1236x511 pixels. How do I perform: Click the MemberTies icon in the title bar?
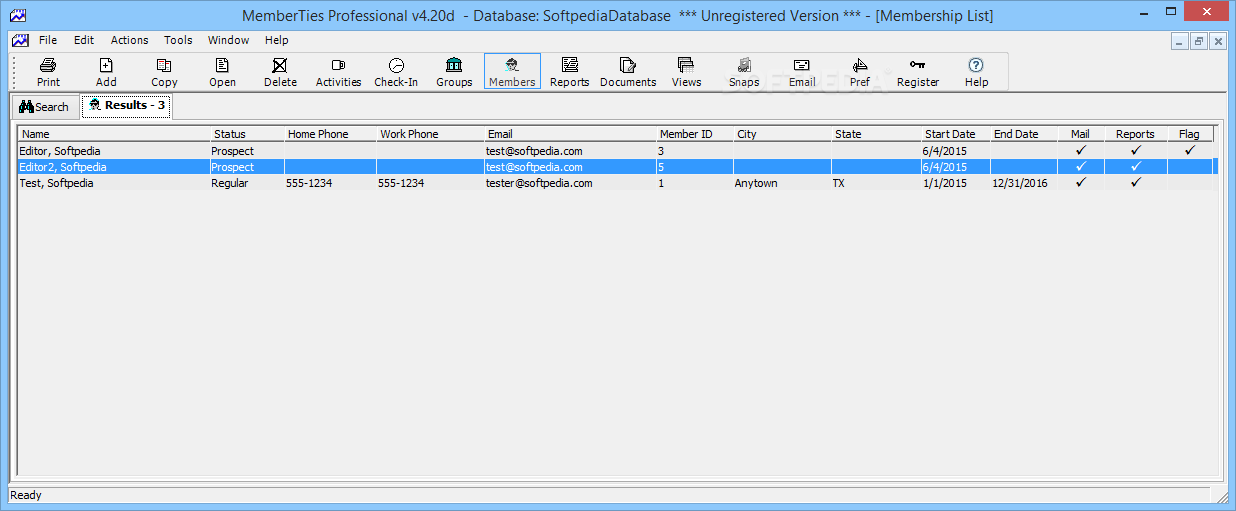tap(17, 16)
